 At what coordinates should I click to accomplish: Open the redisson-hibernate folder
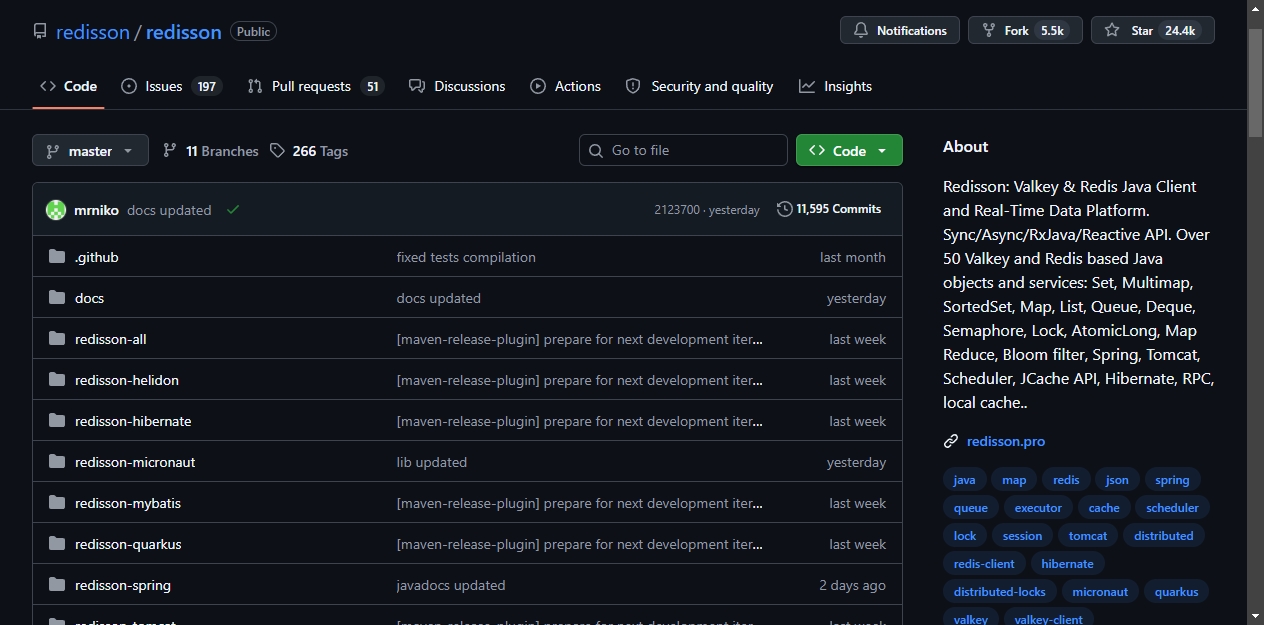point(133,421)
